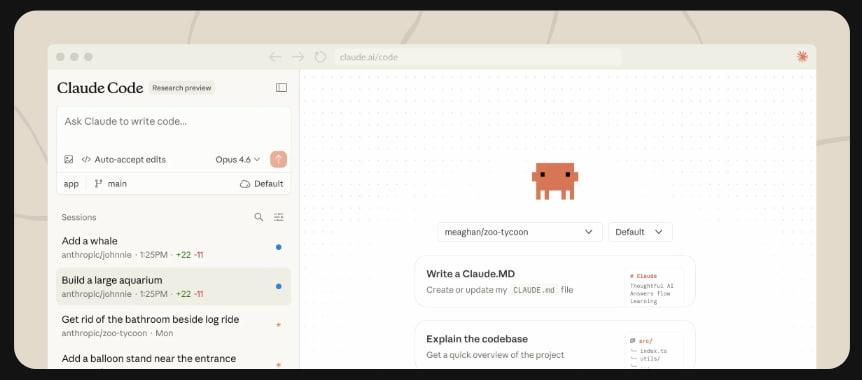
Task: Open session filters icon
Action: point(279,217)
